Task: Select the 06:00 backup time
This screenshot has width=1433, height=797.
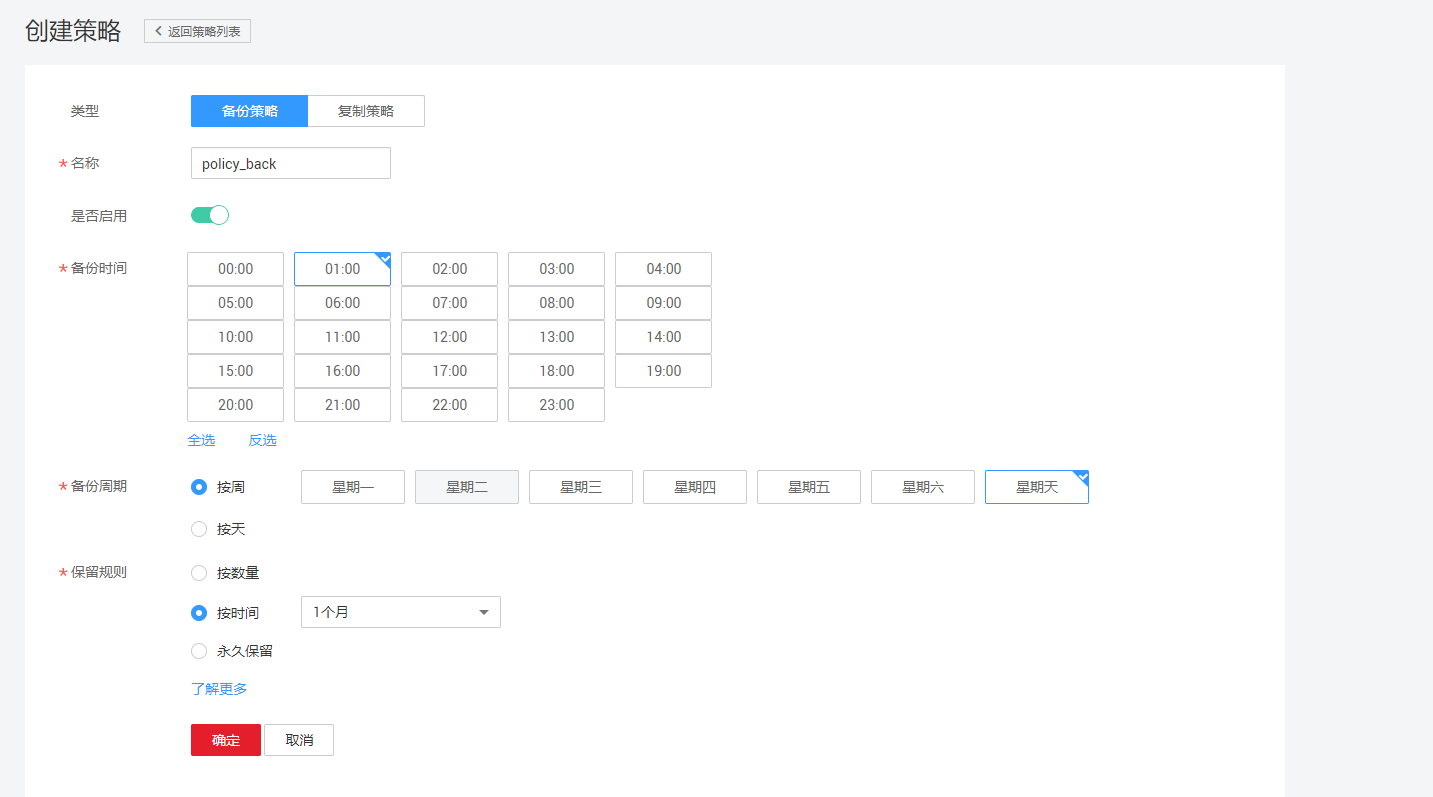Action: 342,303
